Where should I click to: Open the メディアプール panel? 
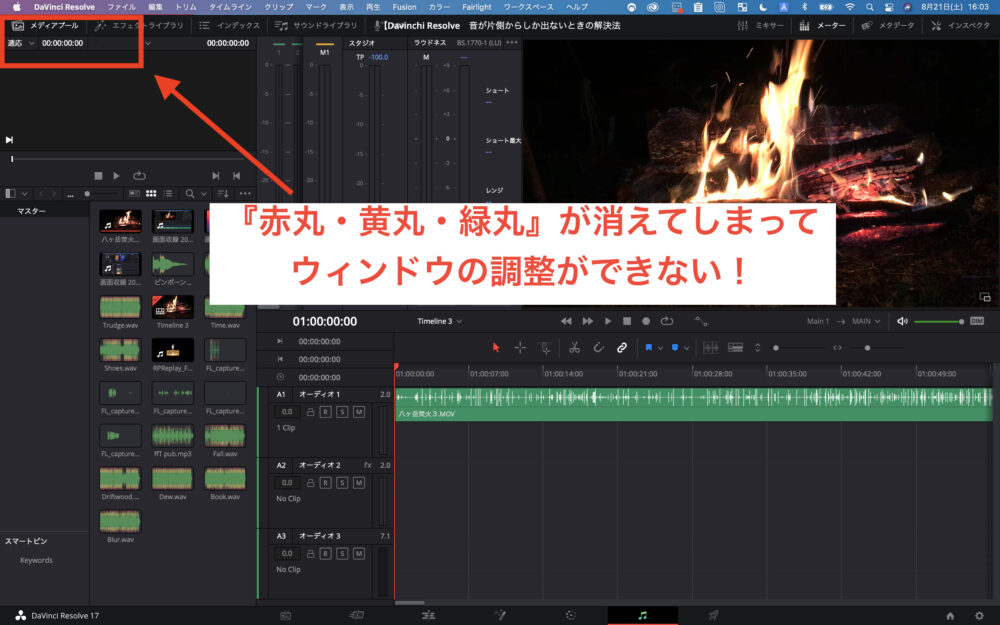click(x=45, y=26)
